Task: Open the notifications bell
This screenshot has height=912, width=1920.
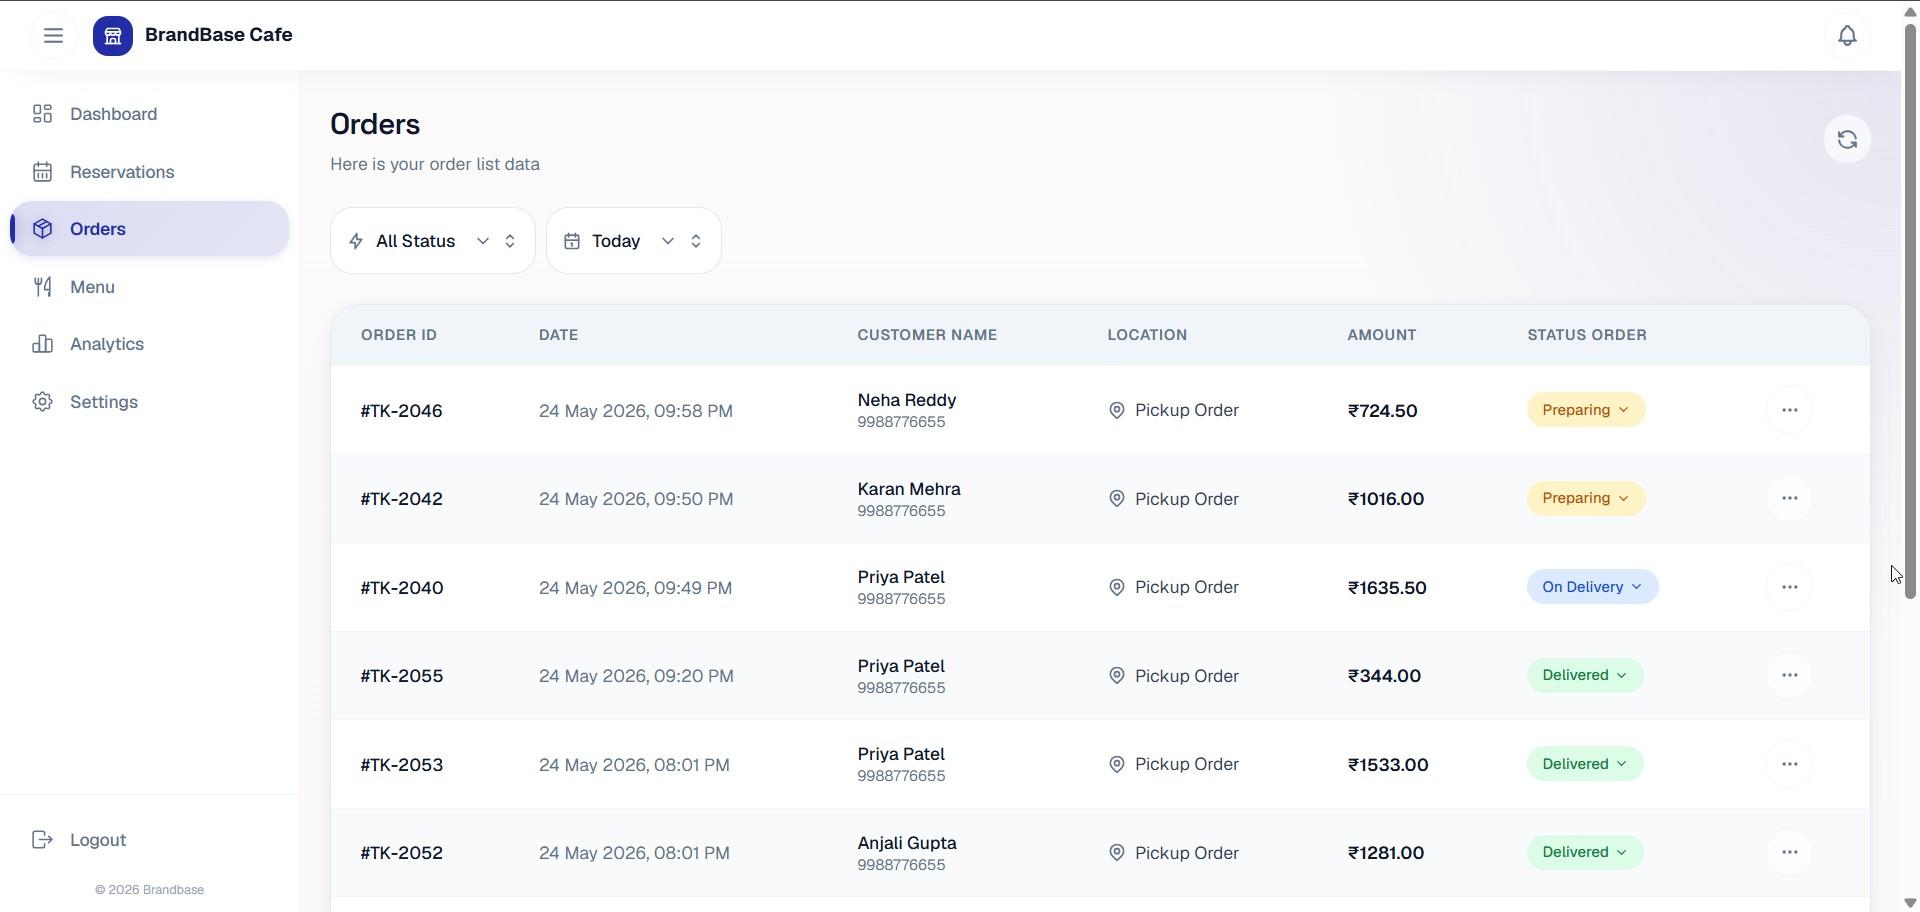Action: click(x=1847, y=36)
